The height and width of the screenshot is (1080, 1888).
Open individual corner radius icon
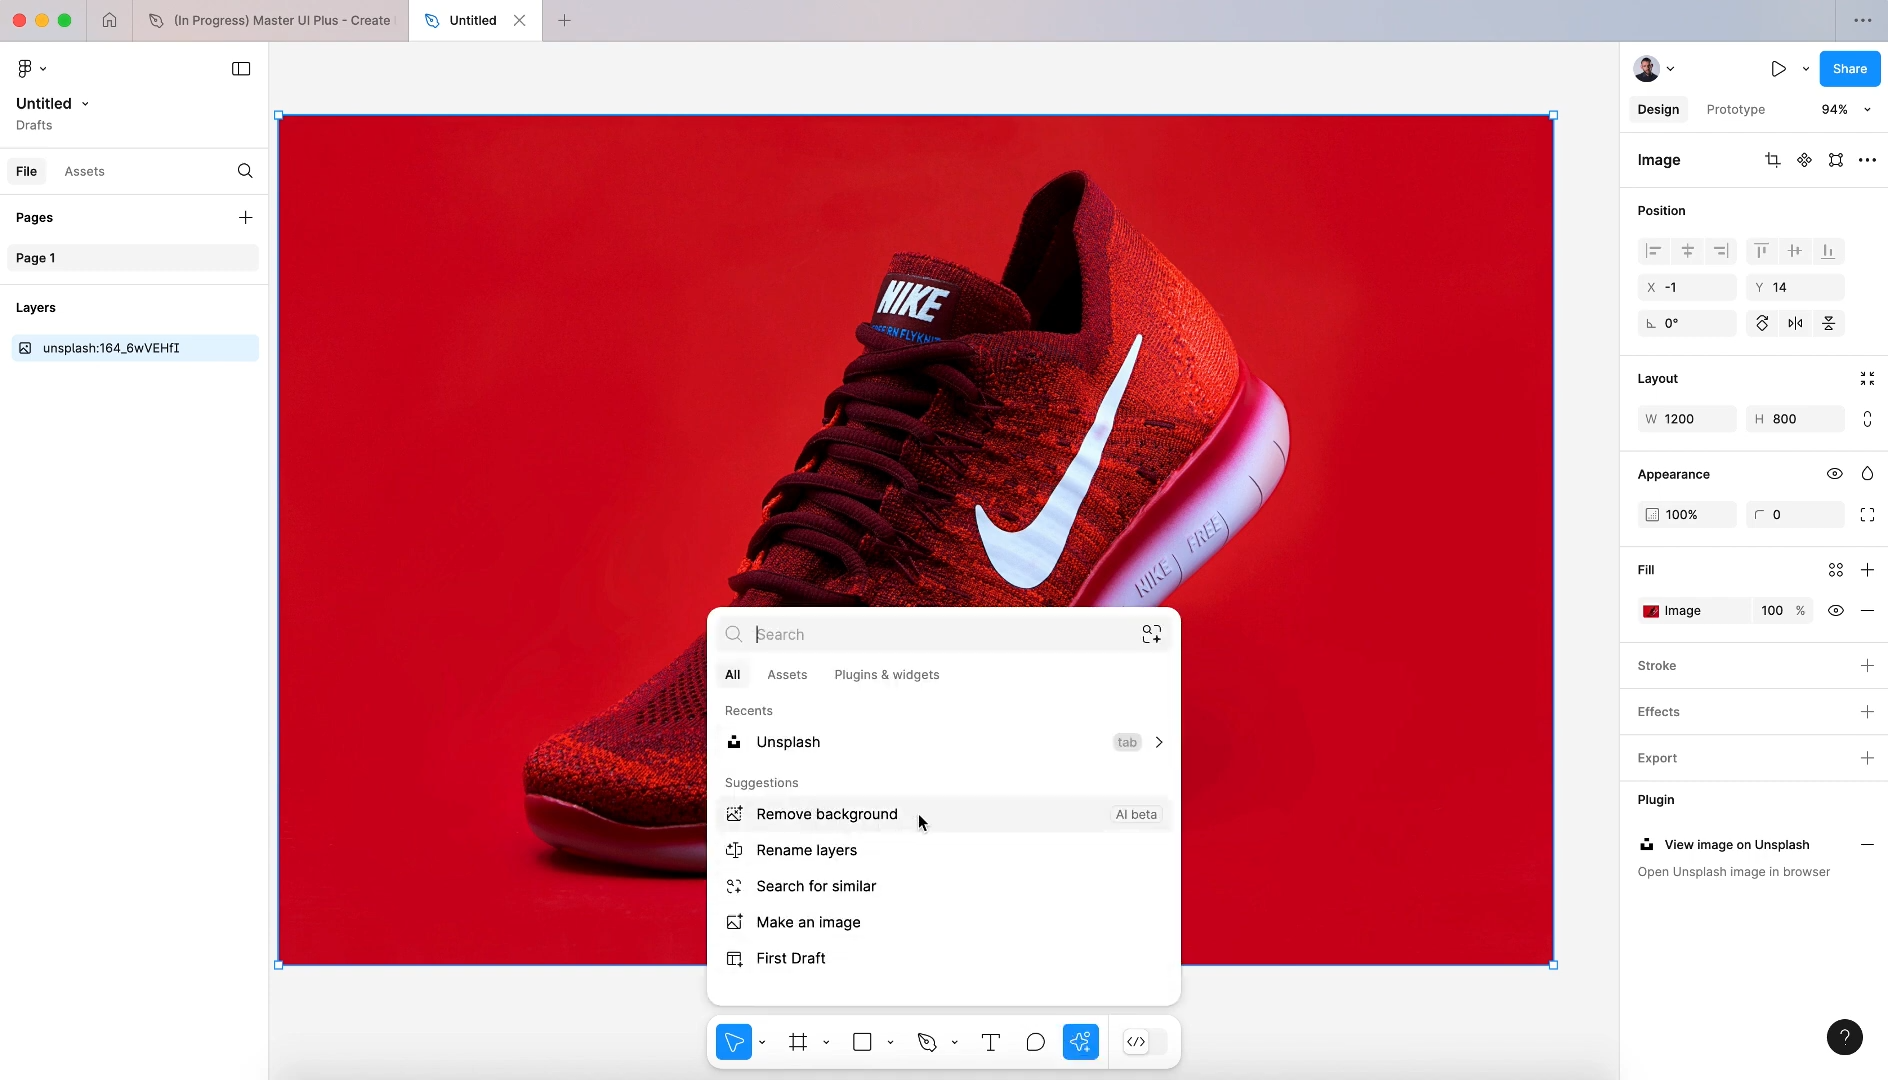(1867, 515)
